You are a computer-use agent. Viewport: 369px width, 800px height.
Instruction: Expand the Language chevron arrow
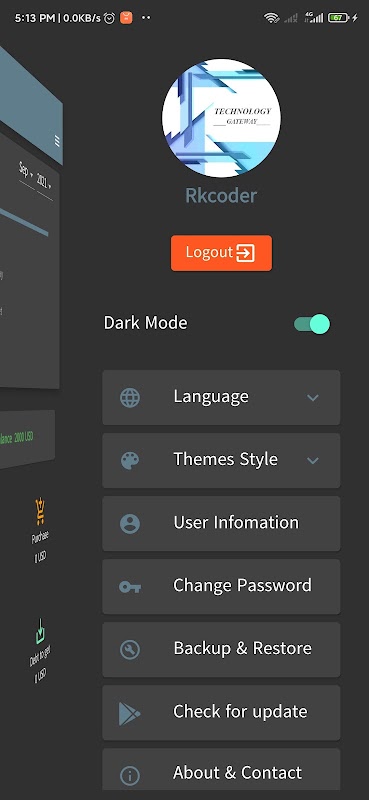click(x=313, y=397)
